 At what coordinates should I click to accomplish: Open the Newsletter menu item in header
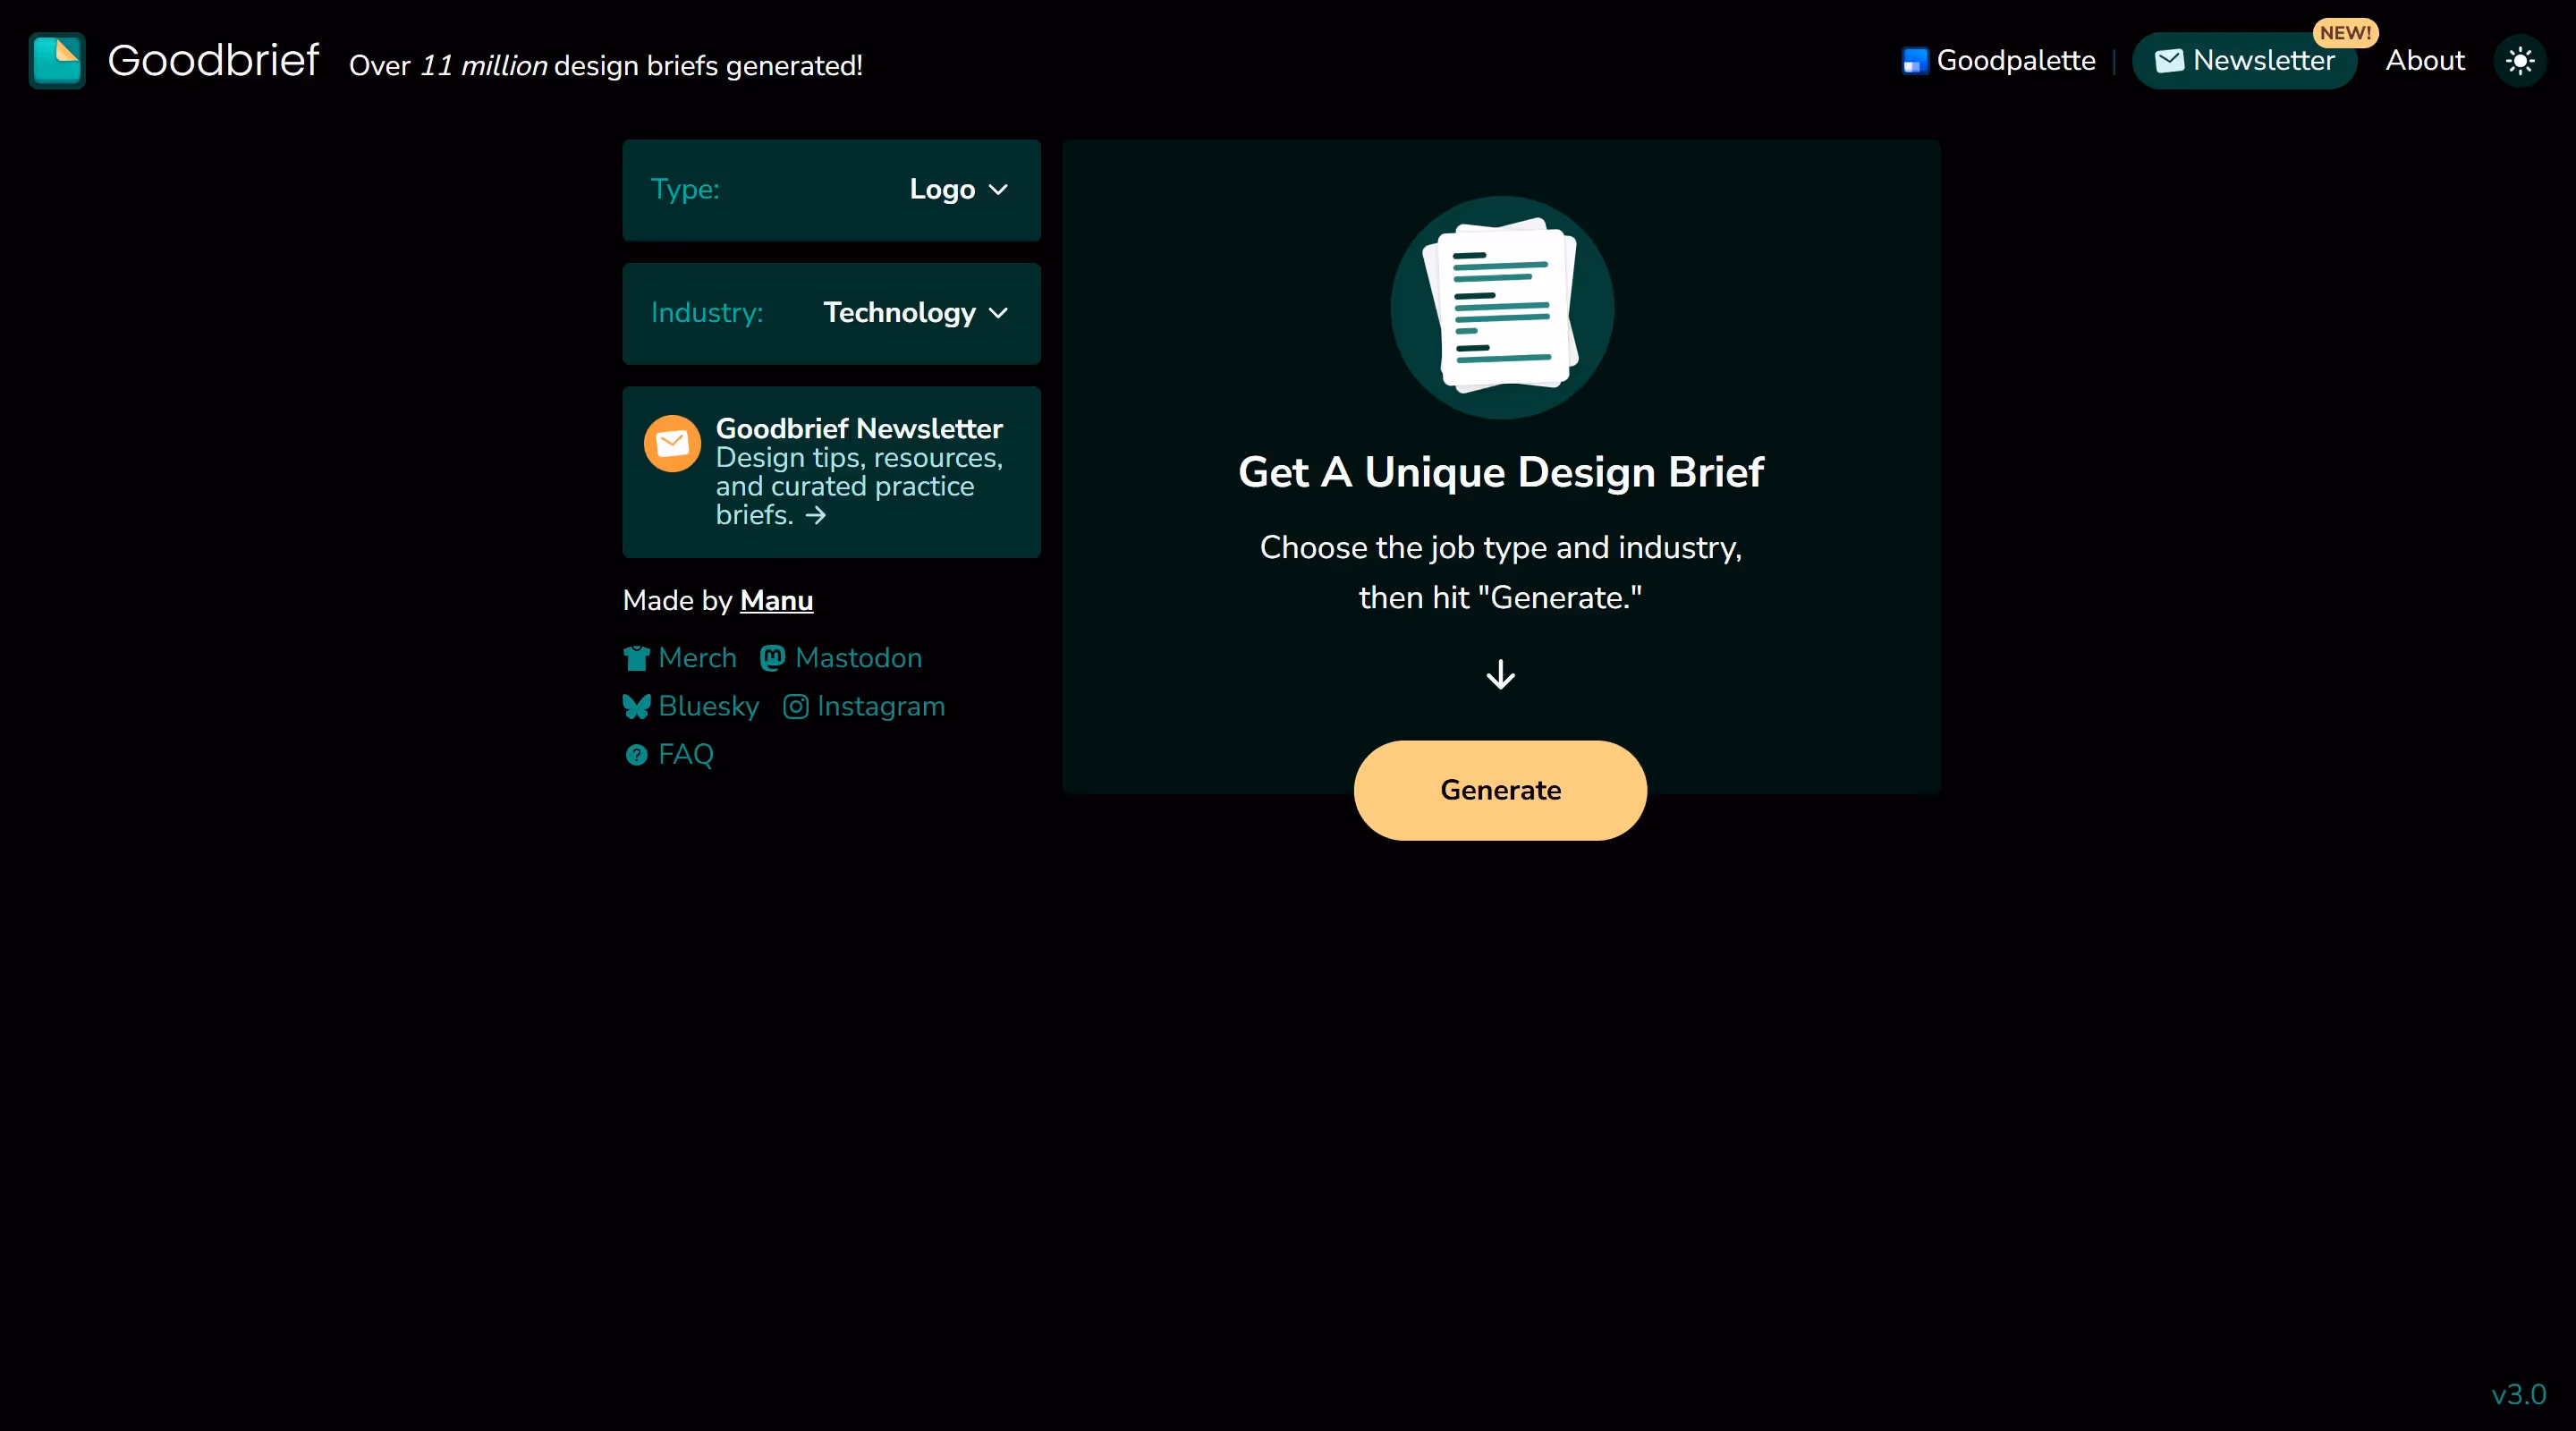2244,61
